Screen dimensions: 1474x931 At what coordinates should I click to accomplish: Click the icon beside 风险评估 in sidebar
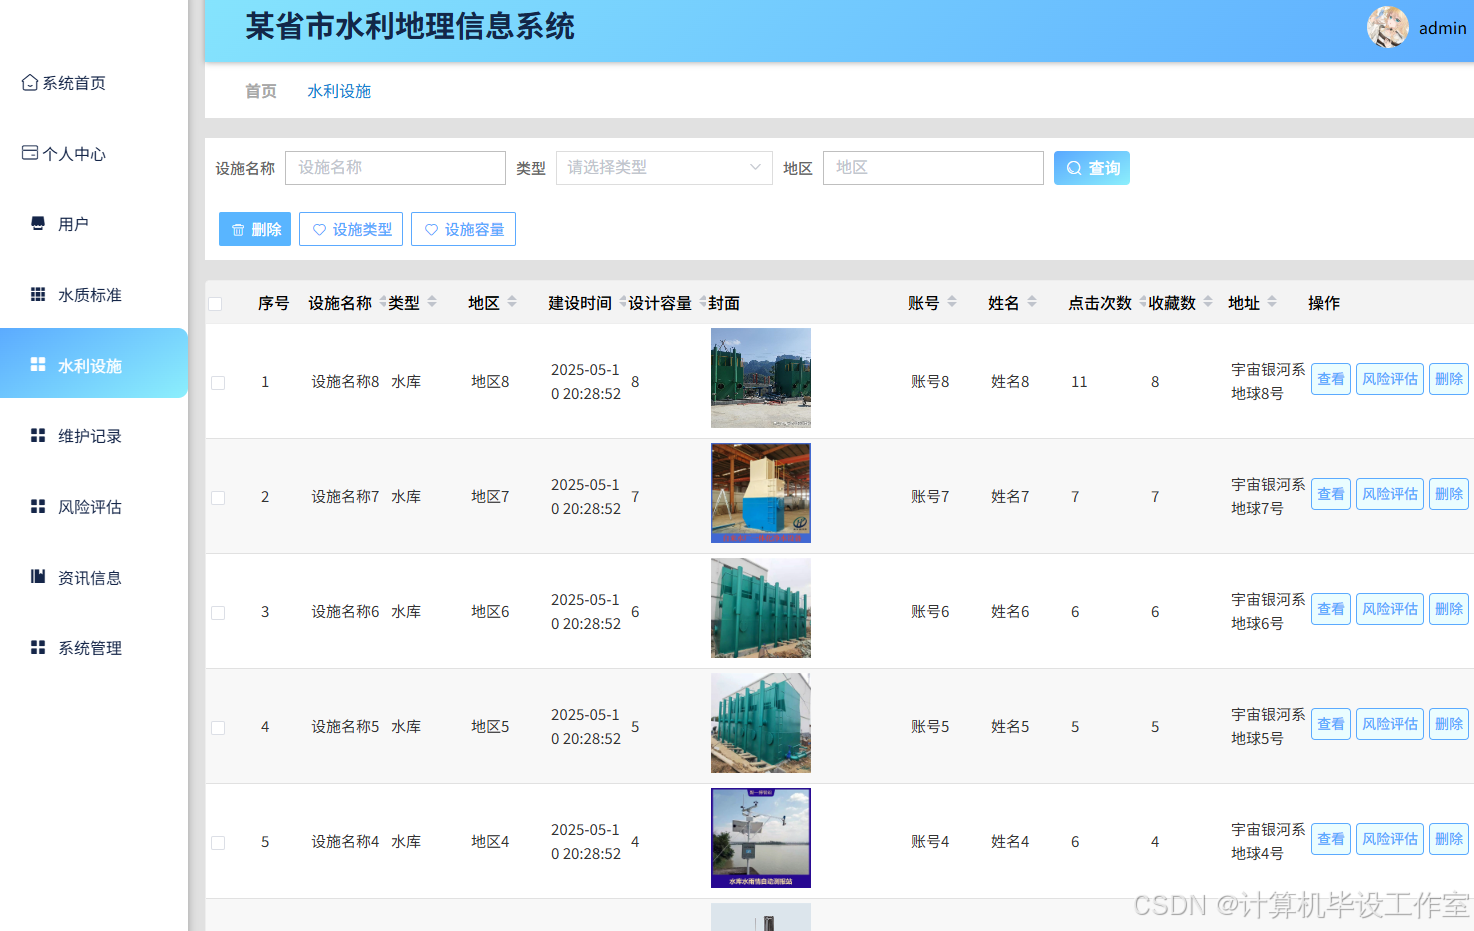coord(38,506)
